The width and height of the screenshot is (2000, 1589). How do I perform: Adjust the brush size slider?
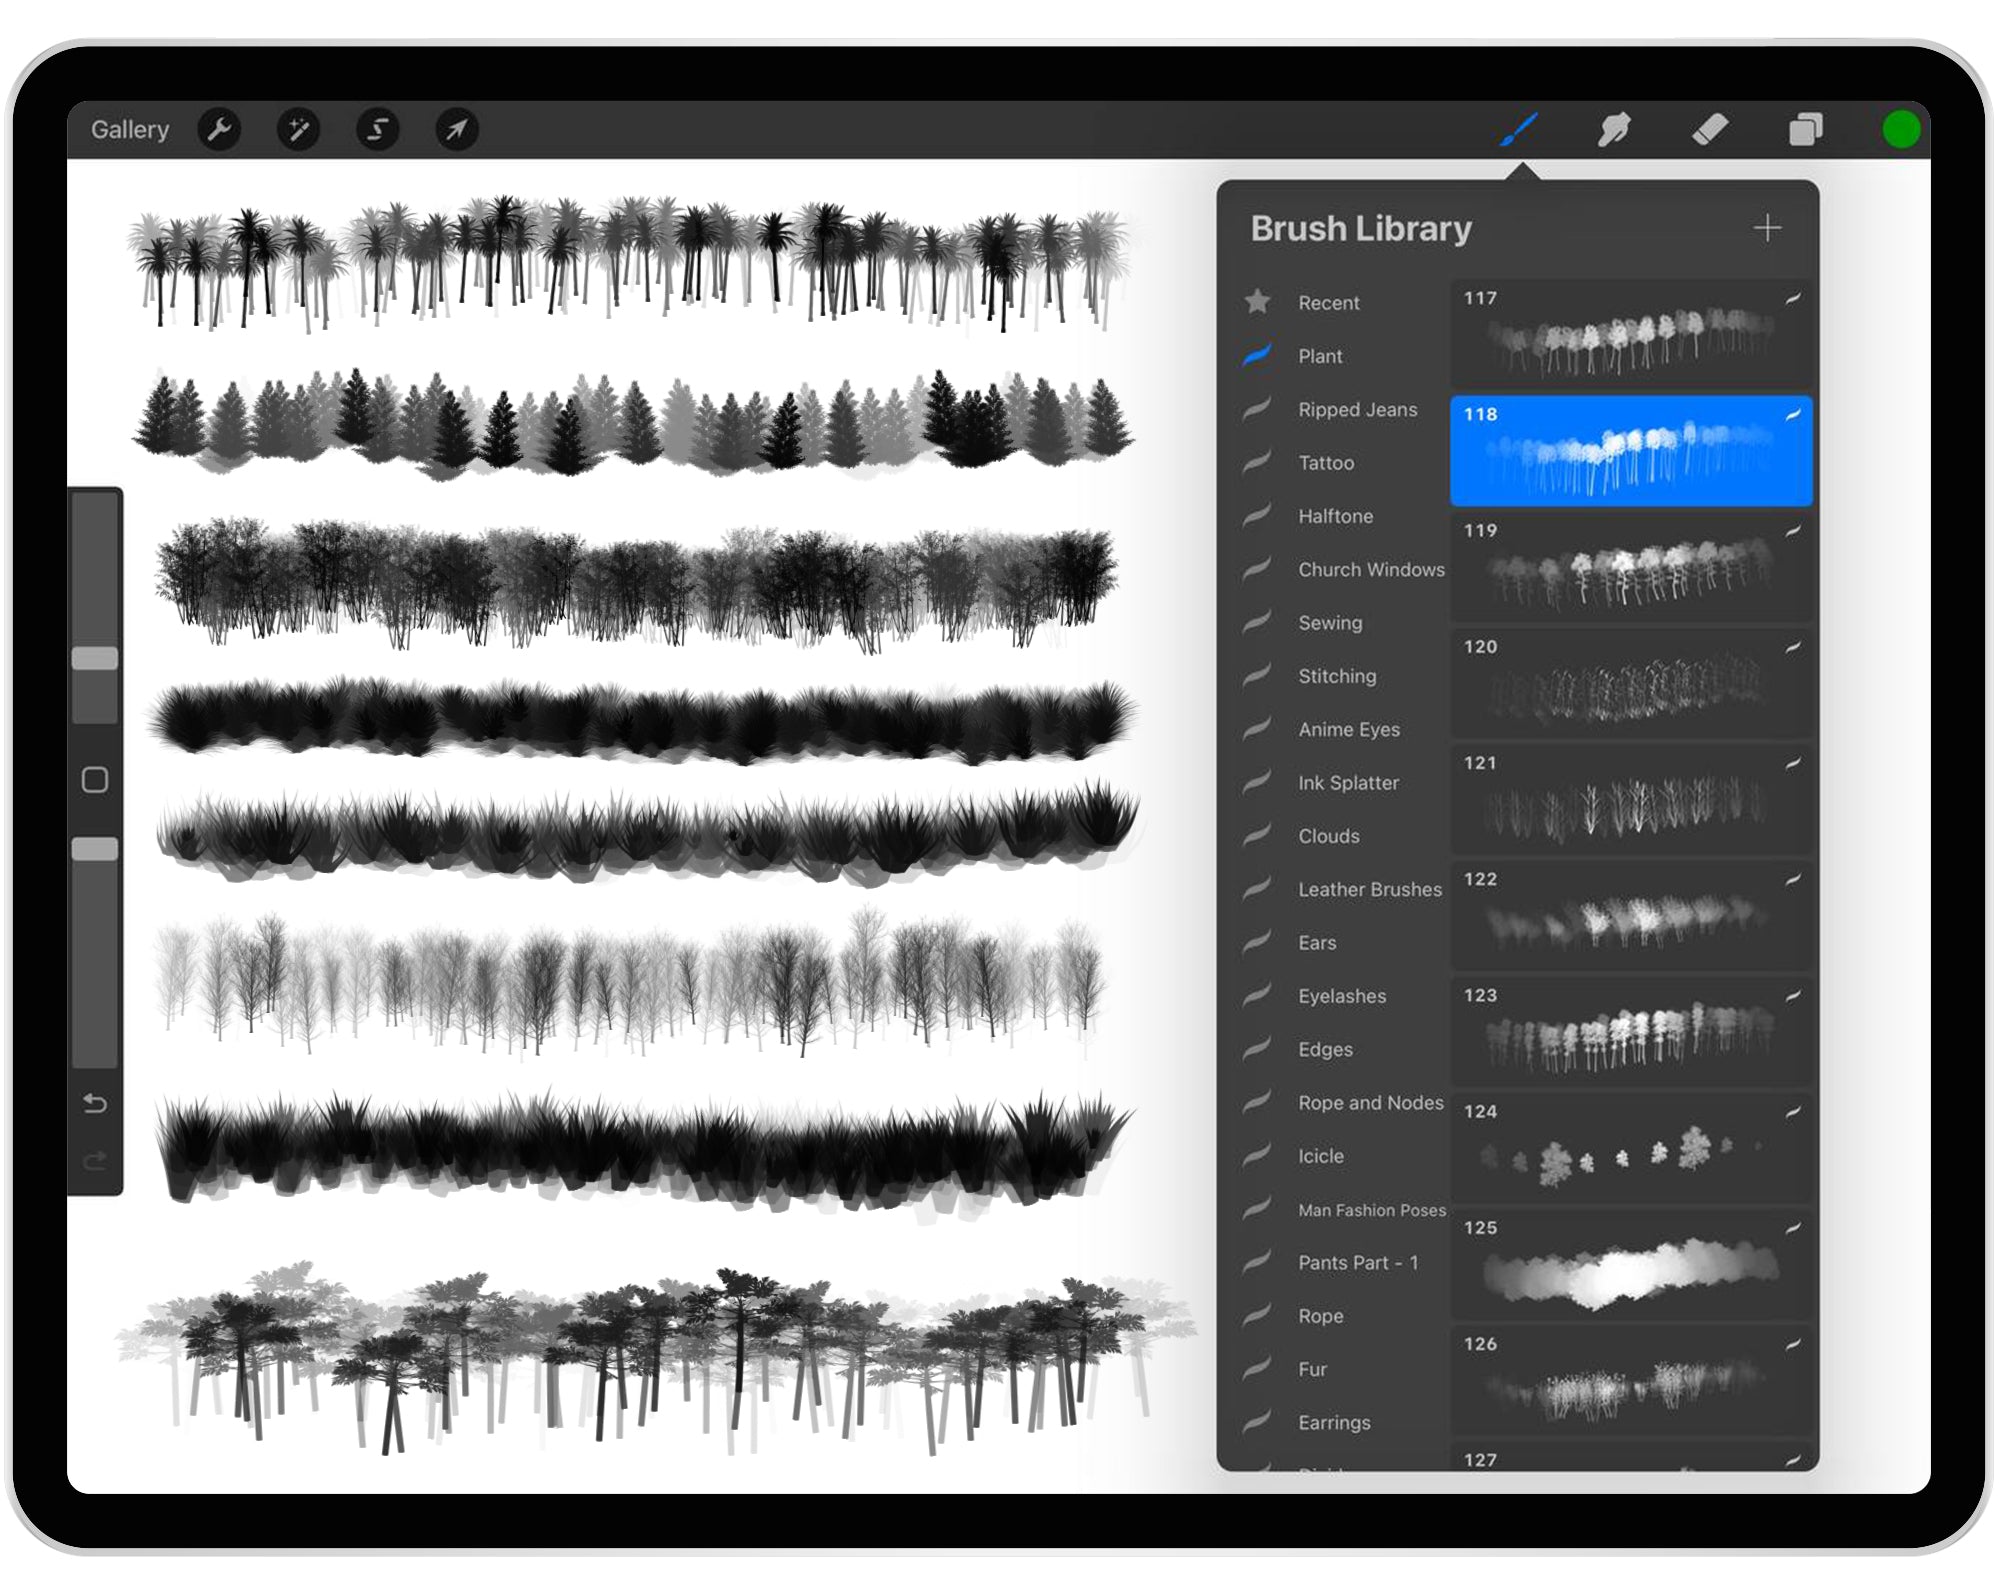pyautogui.click(x=94, y=658)
